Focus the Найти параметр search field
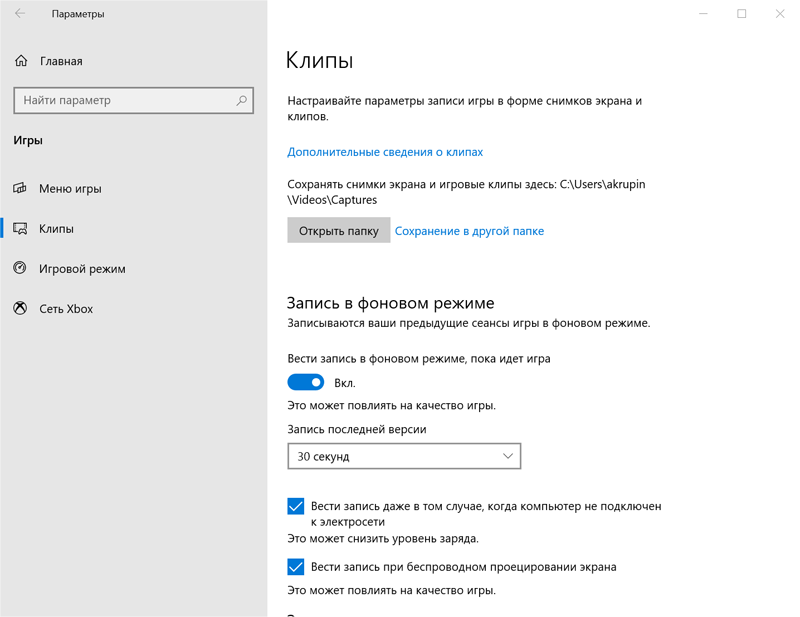This screenshot has width=800, height=617. pos(125,101)
